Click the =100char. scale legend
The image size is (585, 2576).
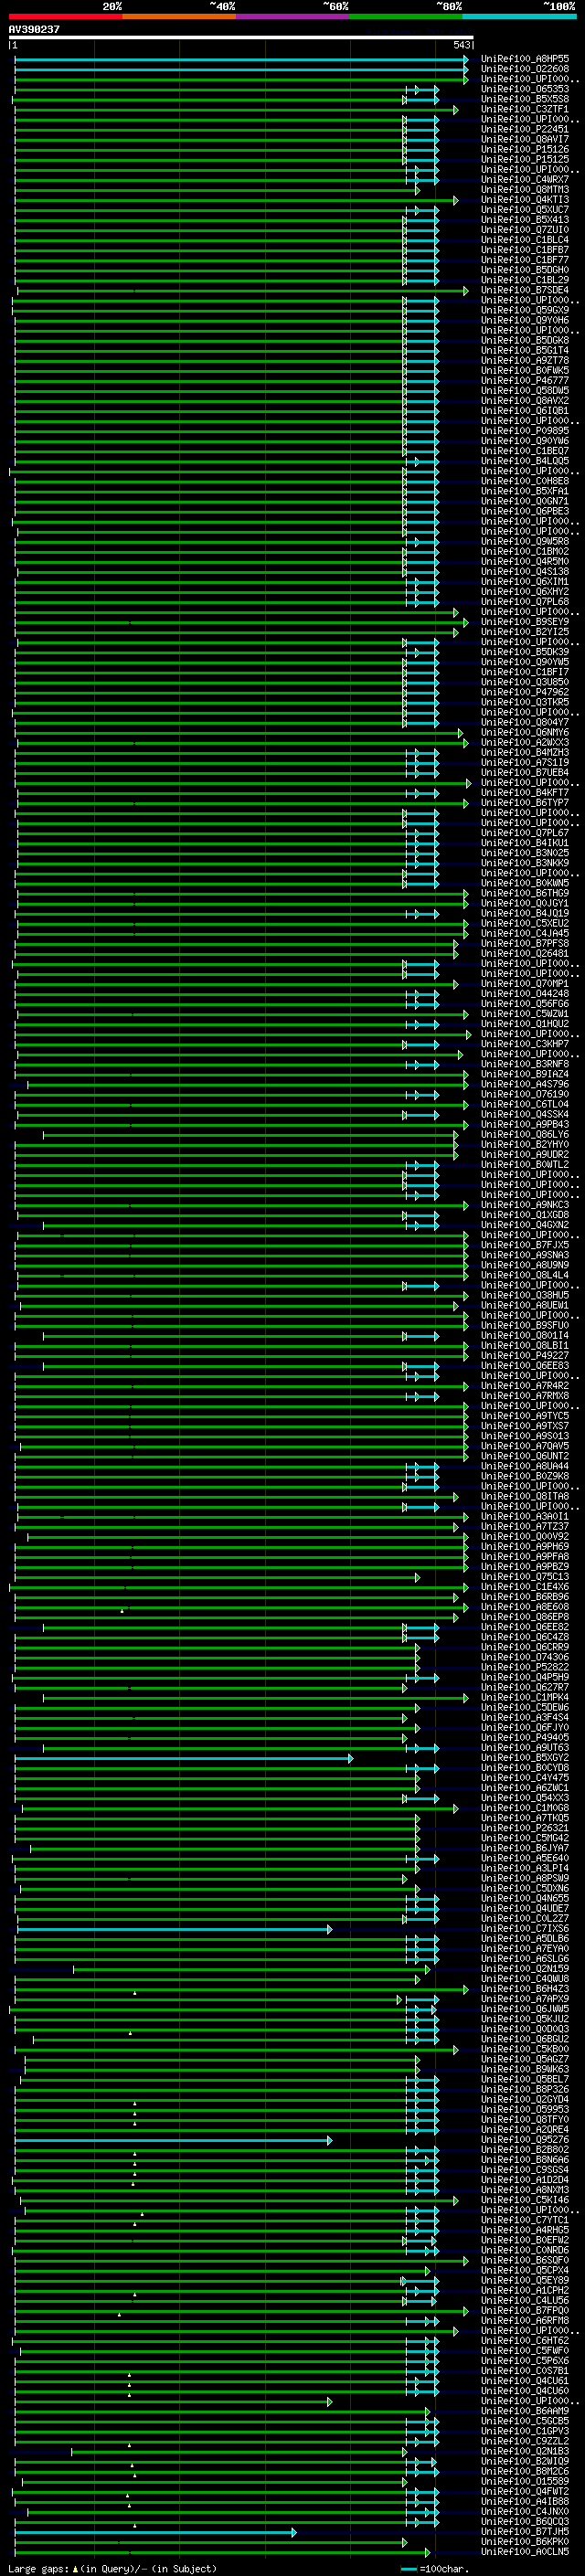(436, 2568)
